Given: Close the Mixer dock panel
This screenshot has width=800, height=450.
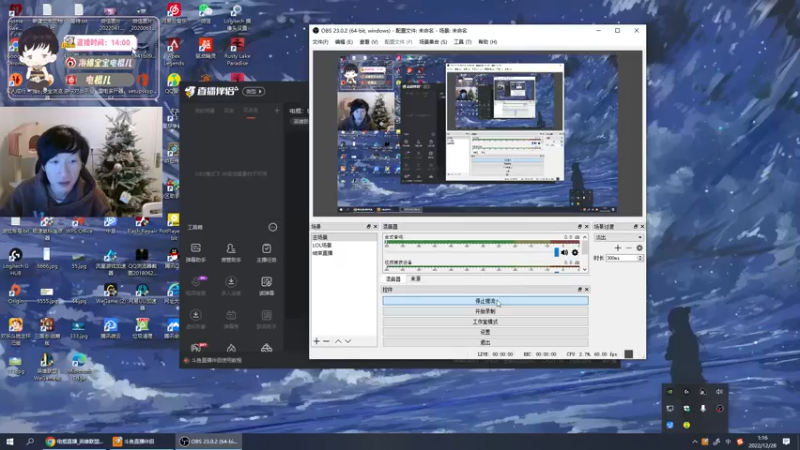Looking at the screenshot, I should [x=586, y=227].
